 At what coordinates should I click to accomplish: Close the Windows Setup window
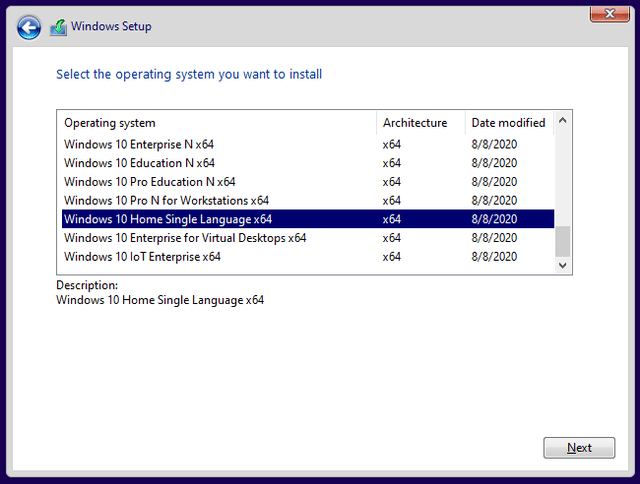click(x=609, y=14)
